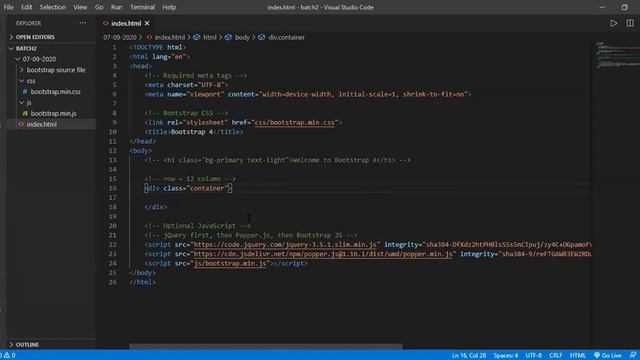Open the Go menu

(99, 7)
